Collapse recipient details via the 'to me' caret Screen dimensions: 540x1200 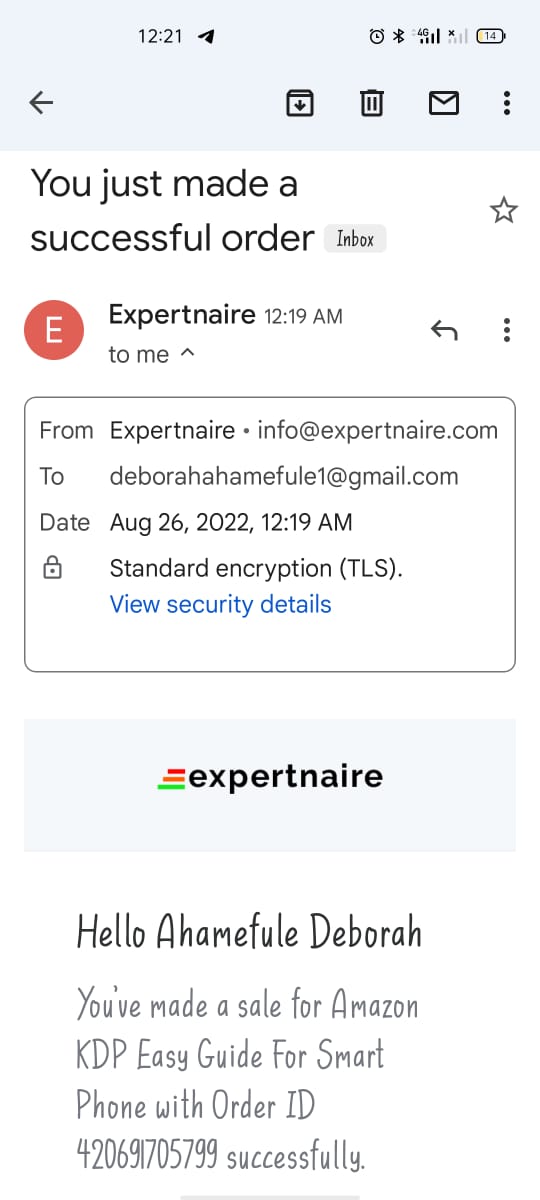186,354
